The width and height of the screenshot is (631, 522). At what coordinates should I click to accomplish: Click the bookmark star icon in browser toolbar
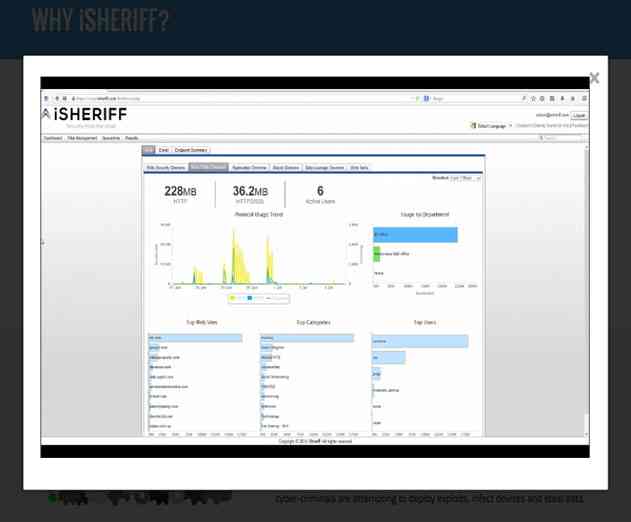(x=533, y=98)
